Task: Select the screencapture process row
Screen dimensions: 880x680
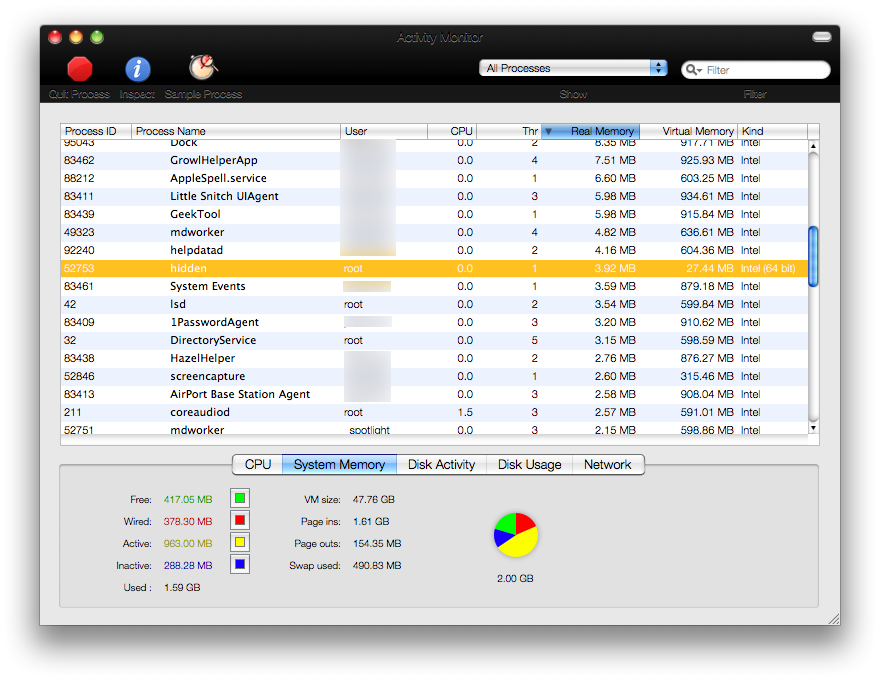Action: pyautogui.click(x=434, y=376)
